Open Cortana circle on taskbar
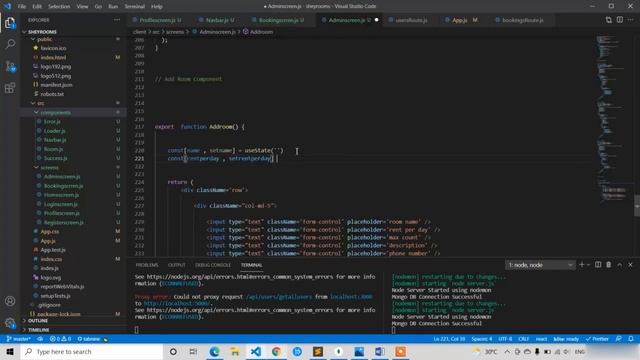 [x=173, y=351]
